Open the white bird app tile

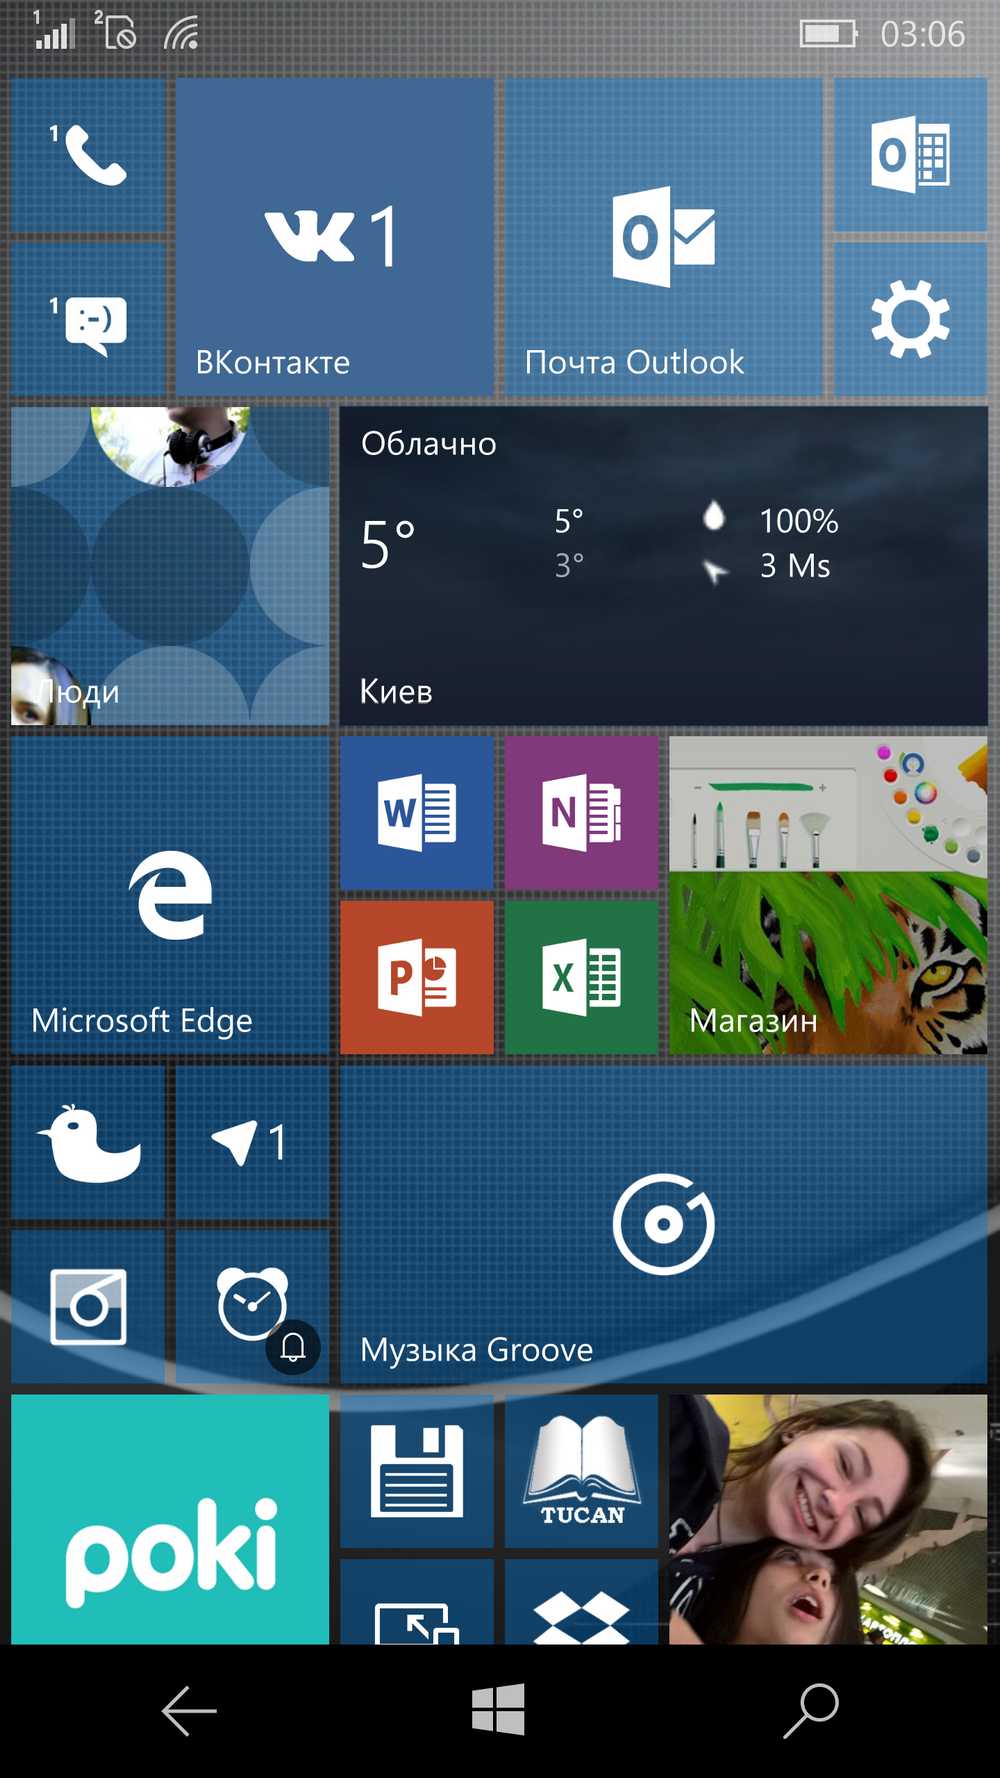tap(88, 1142)
